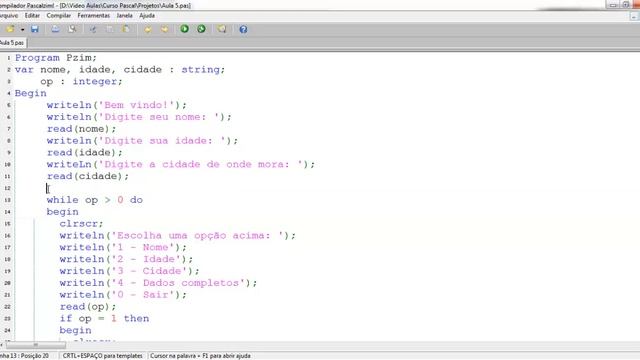This screenshot has width=640, height=360.
Task: Open the Editar menu
Action: [x=32, y=16]
